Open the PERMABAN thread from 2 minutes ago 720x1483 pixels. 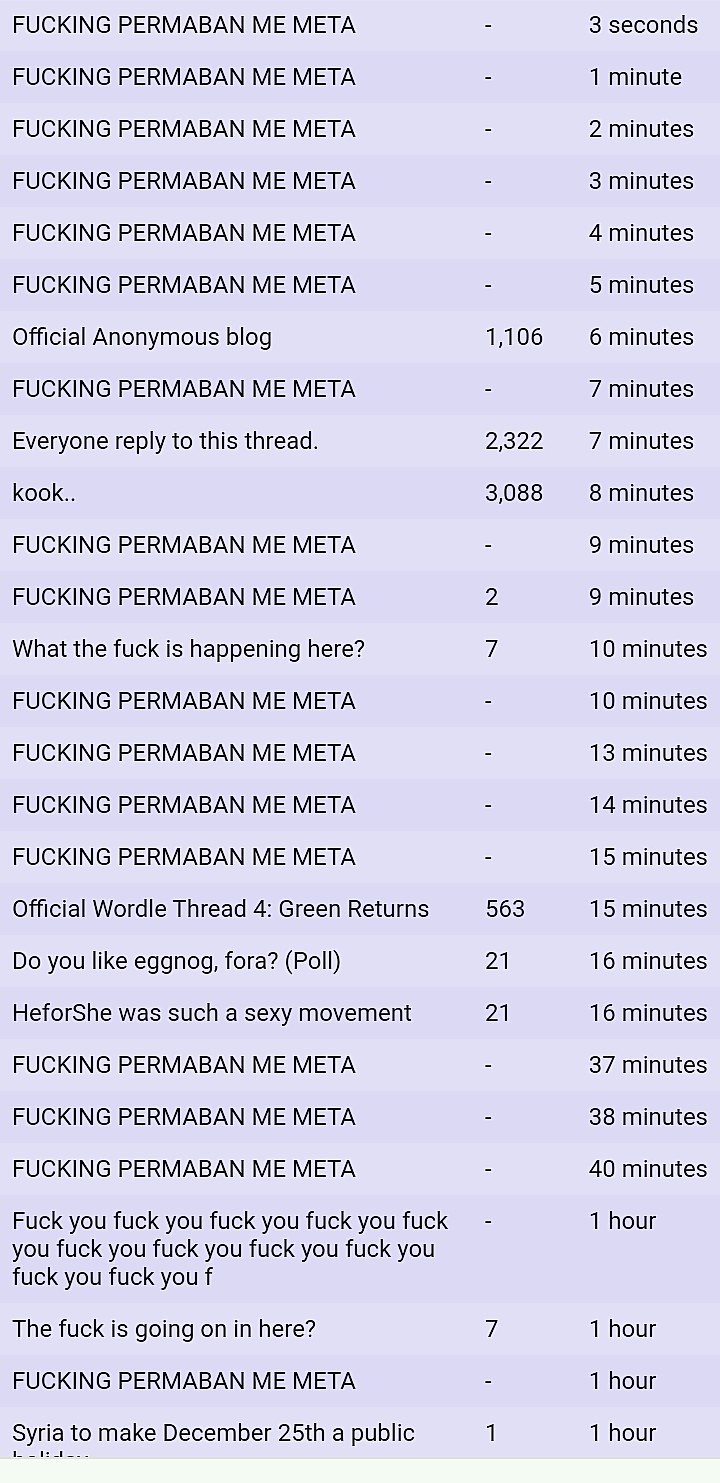tap(184, 129)
